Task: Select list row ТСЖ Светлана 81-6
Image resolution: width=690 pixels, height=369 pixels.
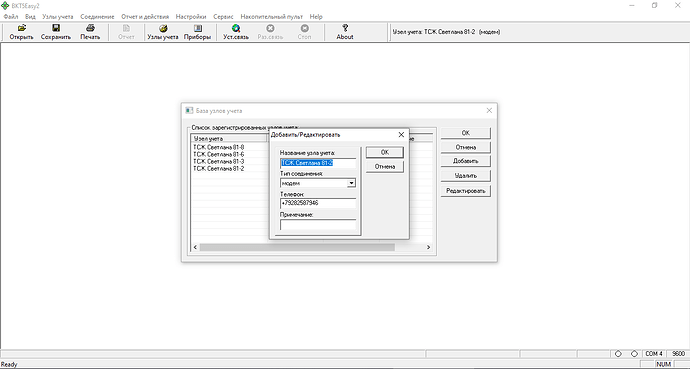Action: point(218,154)
